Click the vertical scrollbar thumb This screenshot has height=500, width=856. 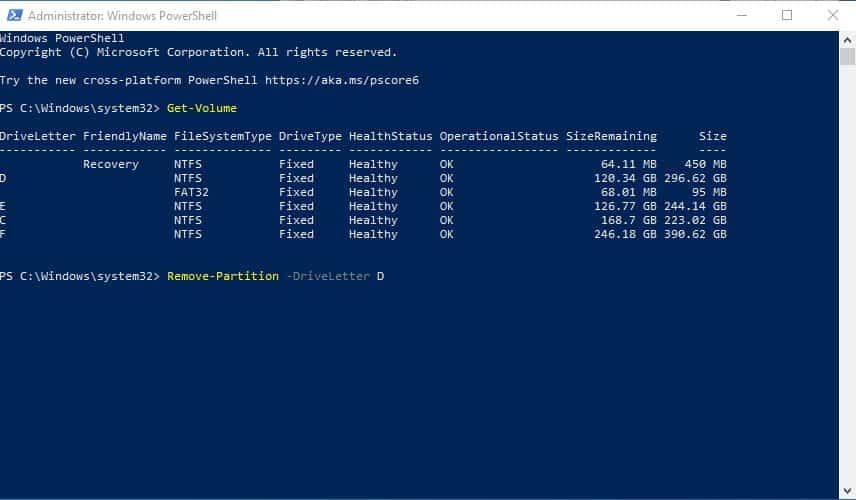point(847,57)
